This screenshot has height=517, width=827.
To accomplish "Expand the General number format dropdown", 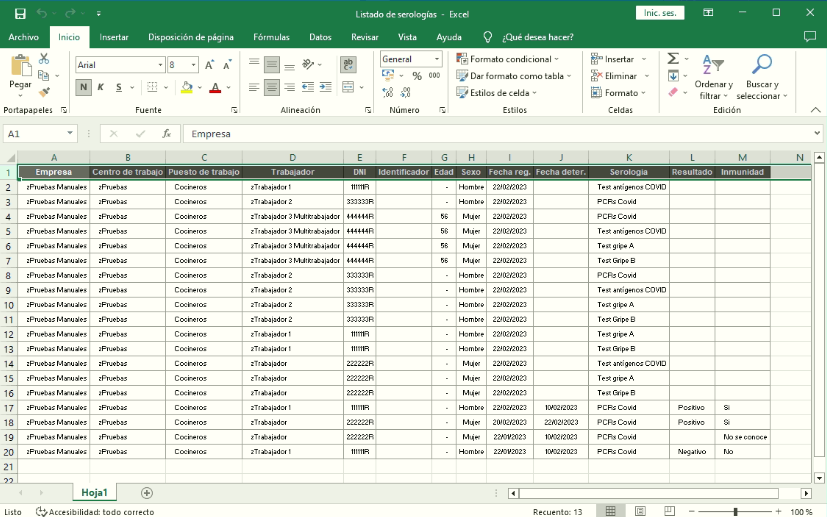I will 437,60.
